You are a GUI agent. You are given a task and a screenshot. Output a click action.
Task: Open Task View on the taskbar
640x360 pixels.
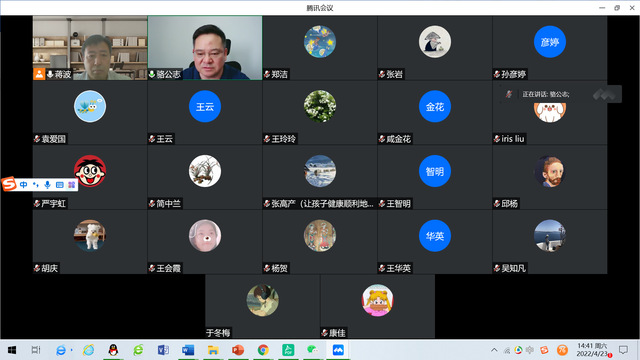[x=36, y=350]
